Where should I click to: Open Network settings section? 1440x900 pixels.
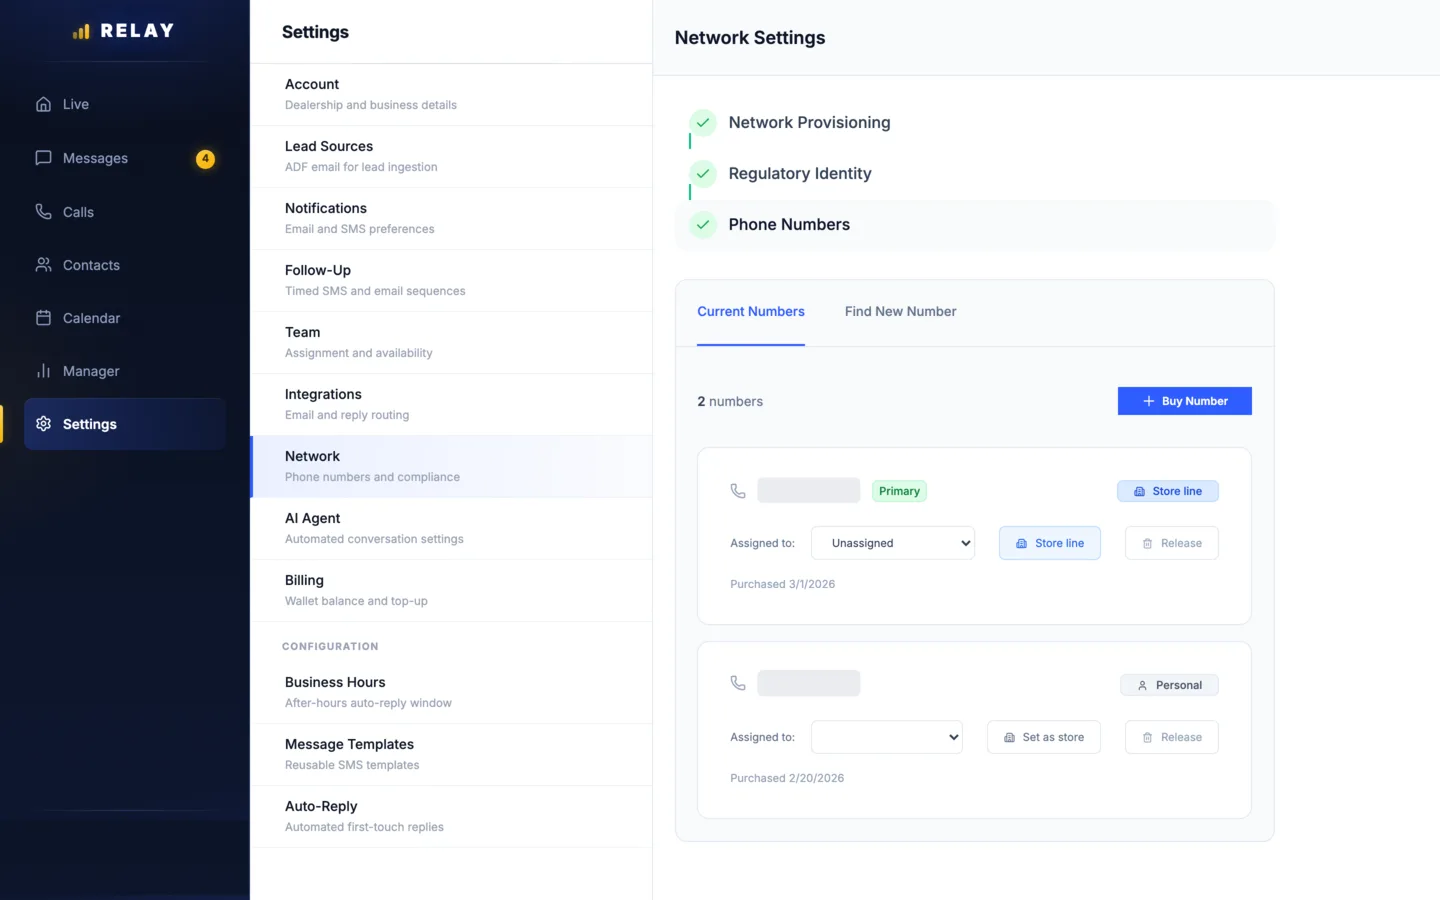(x=451, y=466)
